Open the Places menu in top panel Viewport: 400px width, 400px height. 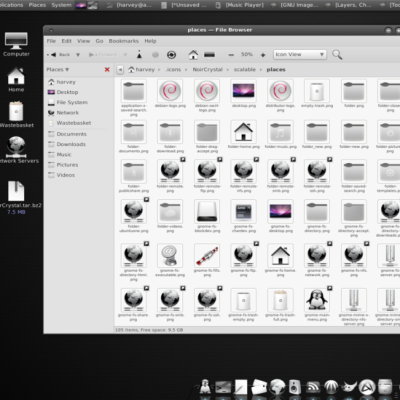pyautogui.click(x=37, y=5)
